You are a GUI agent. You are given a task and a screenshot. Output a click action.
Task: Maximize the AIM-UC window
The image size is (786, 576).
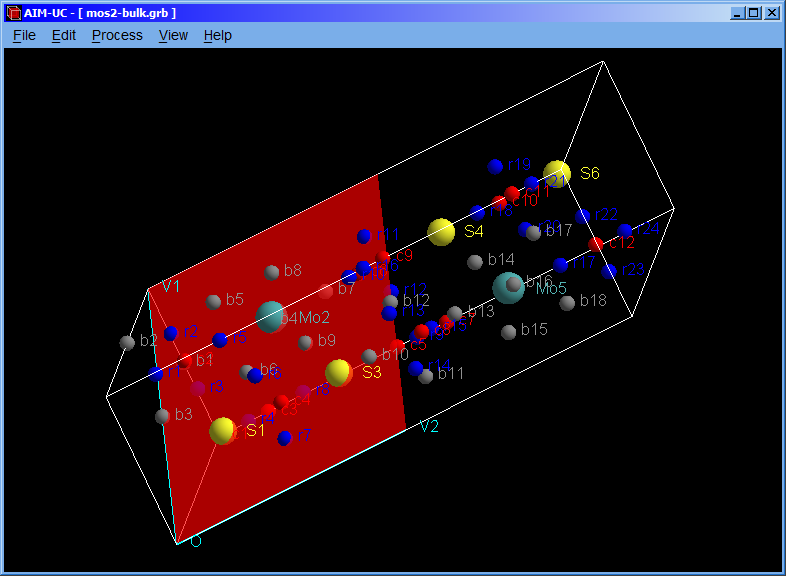pyautogui.click(x=753, y=13)
